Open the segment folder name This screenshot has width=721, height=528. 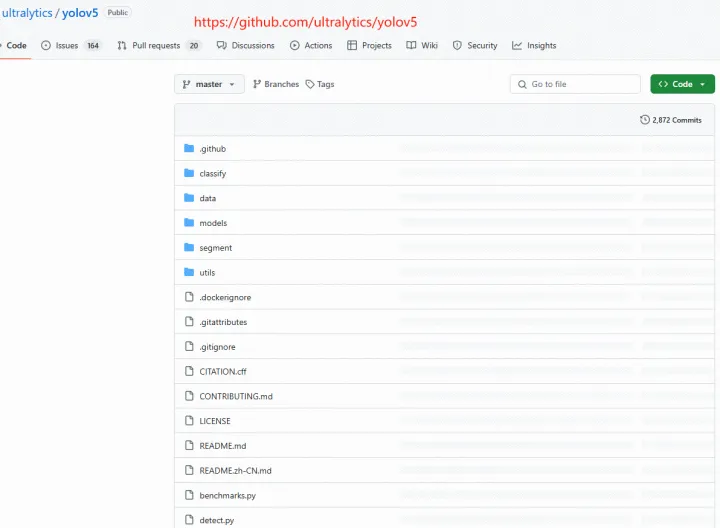click(216, 248)
